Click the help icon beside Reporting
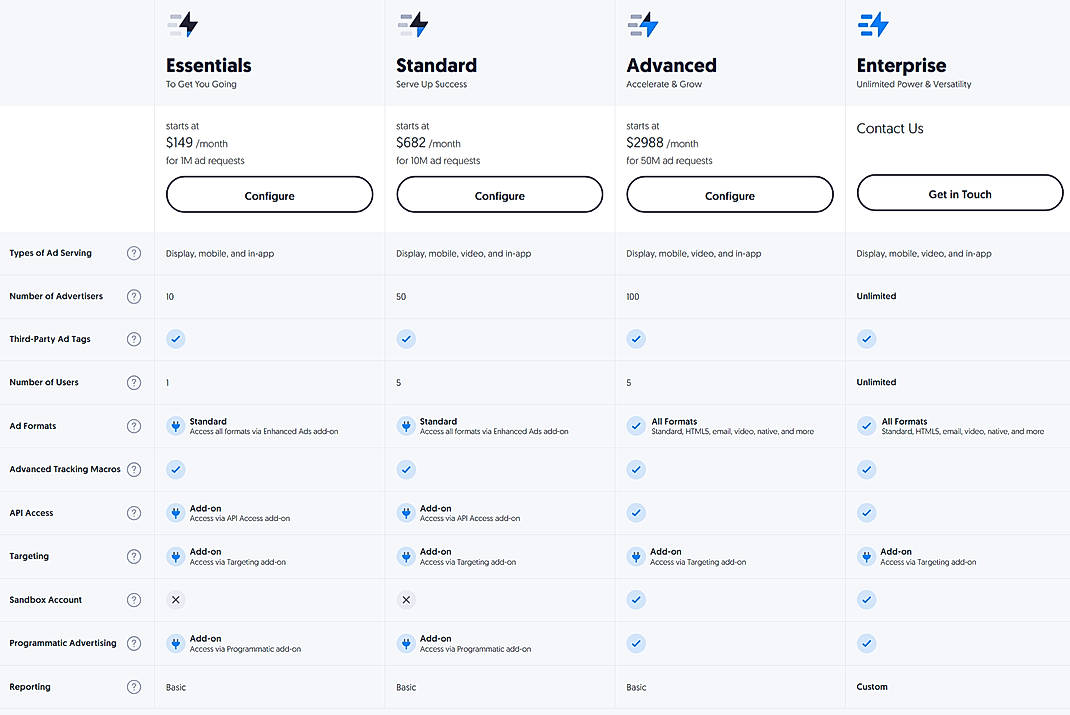 (134, 687)
